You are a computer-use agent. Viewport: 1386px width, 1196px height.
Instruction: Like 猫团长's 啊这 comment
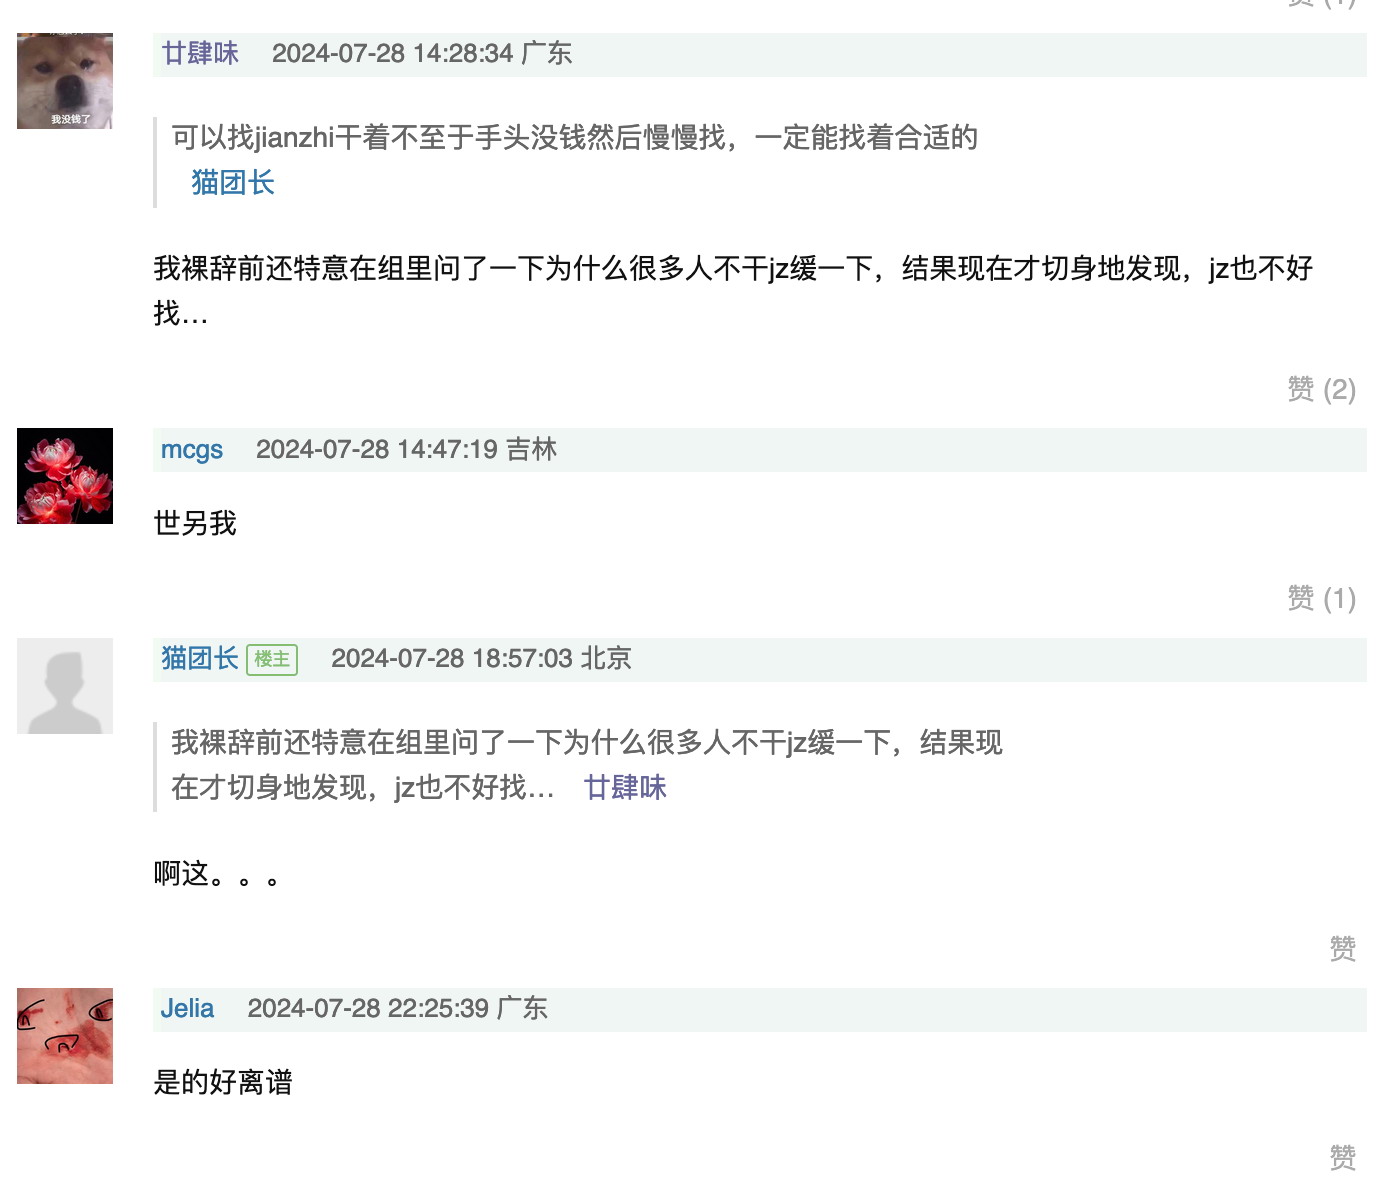(x=1342, y=949)
